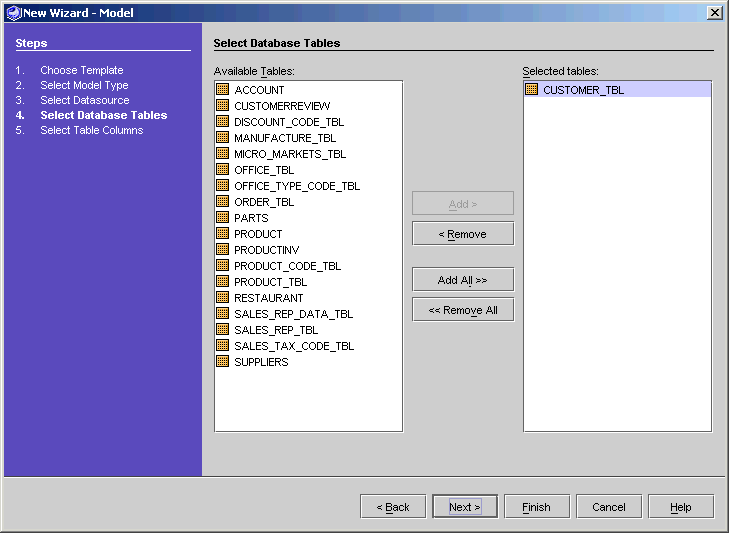Open Help for the wizard

coord(681,506)
